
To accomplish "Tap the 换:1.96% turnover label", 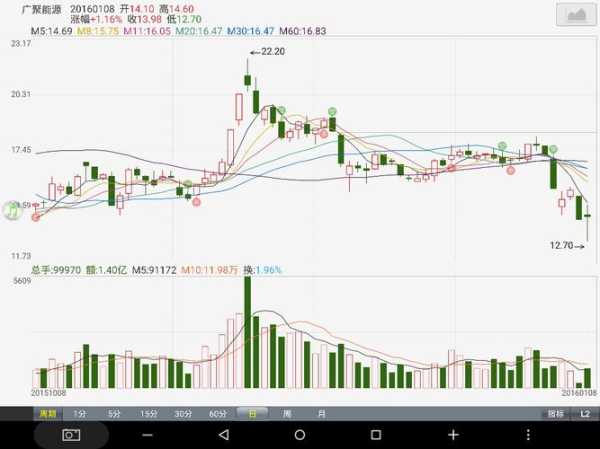I will click(x=263, y=270).
